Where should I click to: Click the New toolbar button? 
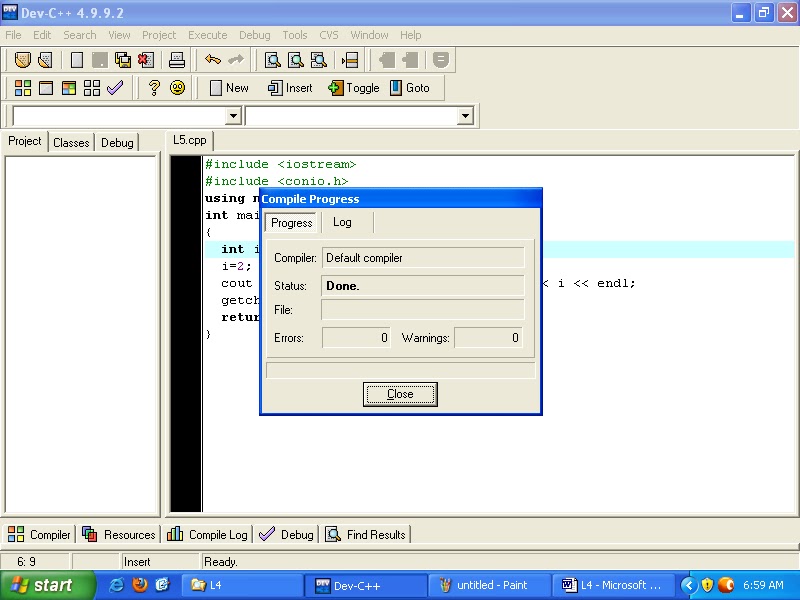point(230,88)
